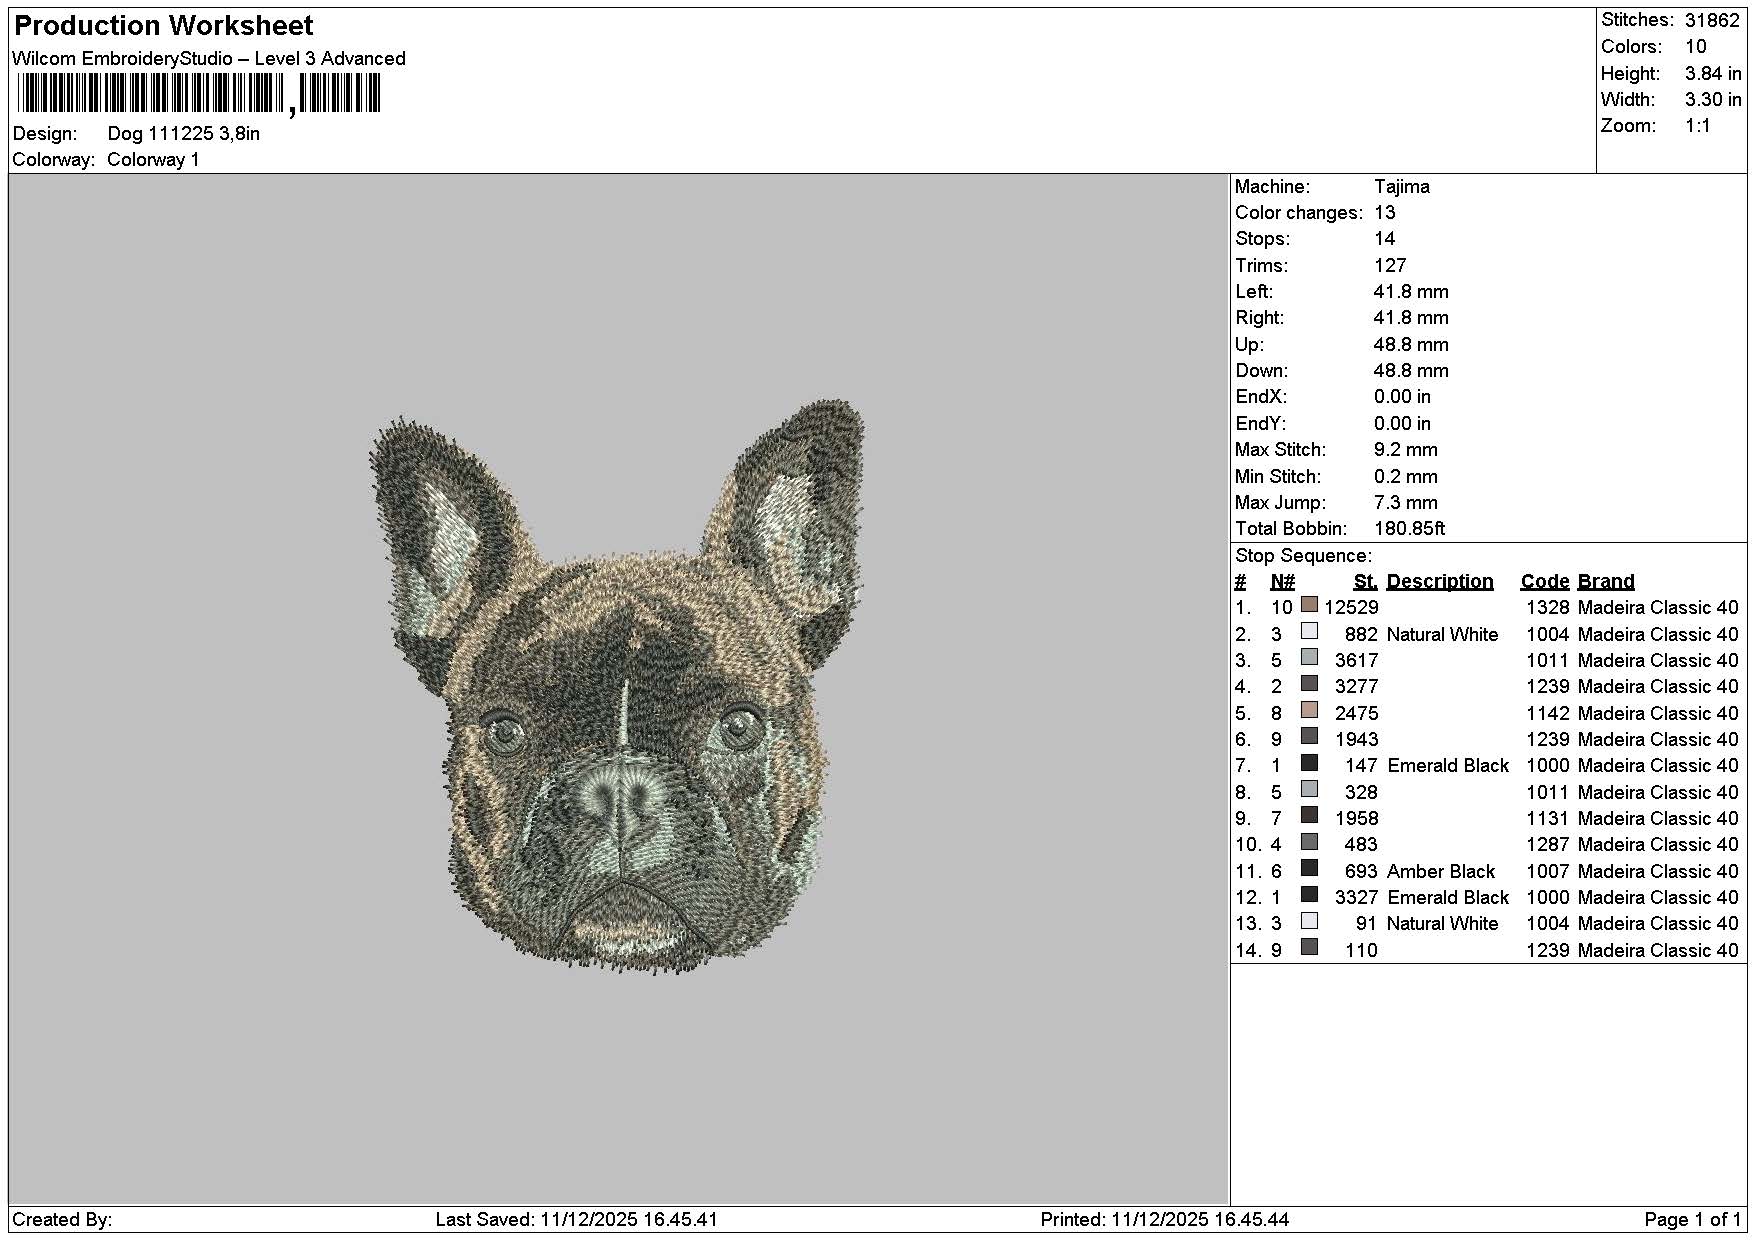Click the embroidered dog design preview
This screenshot has width=1755, height=1240.
point(617,687)
